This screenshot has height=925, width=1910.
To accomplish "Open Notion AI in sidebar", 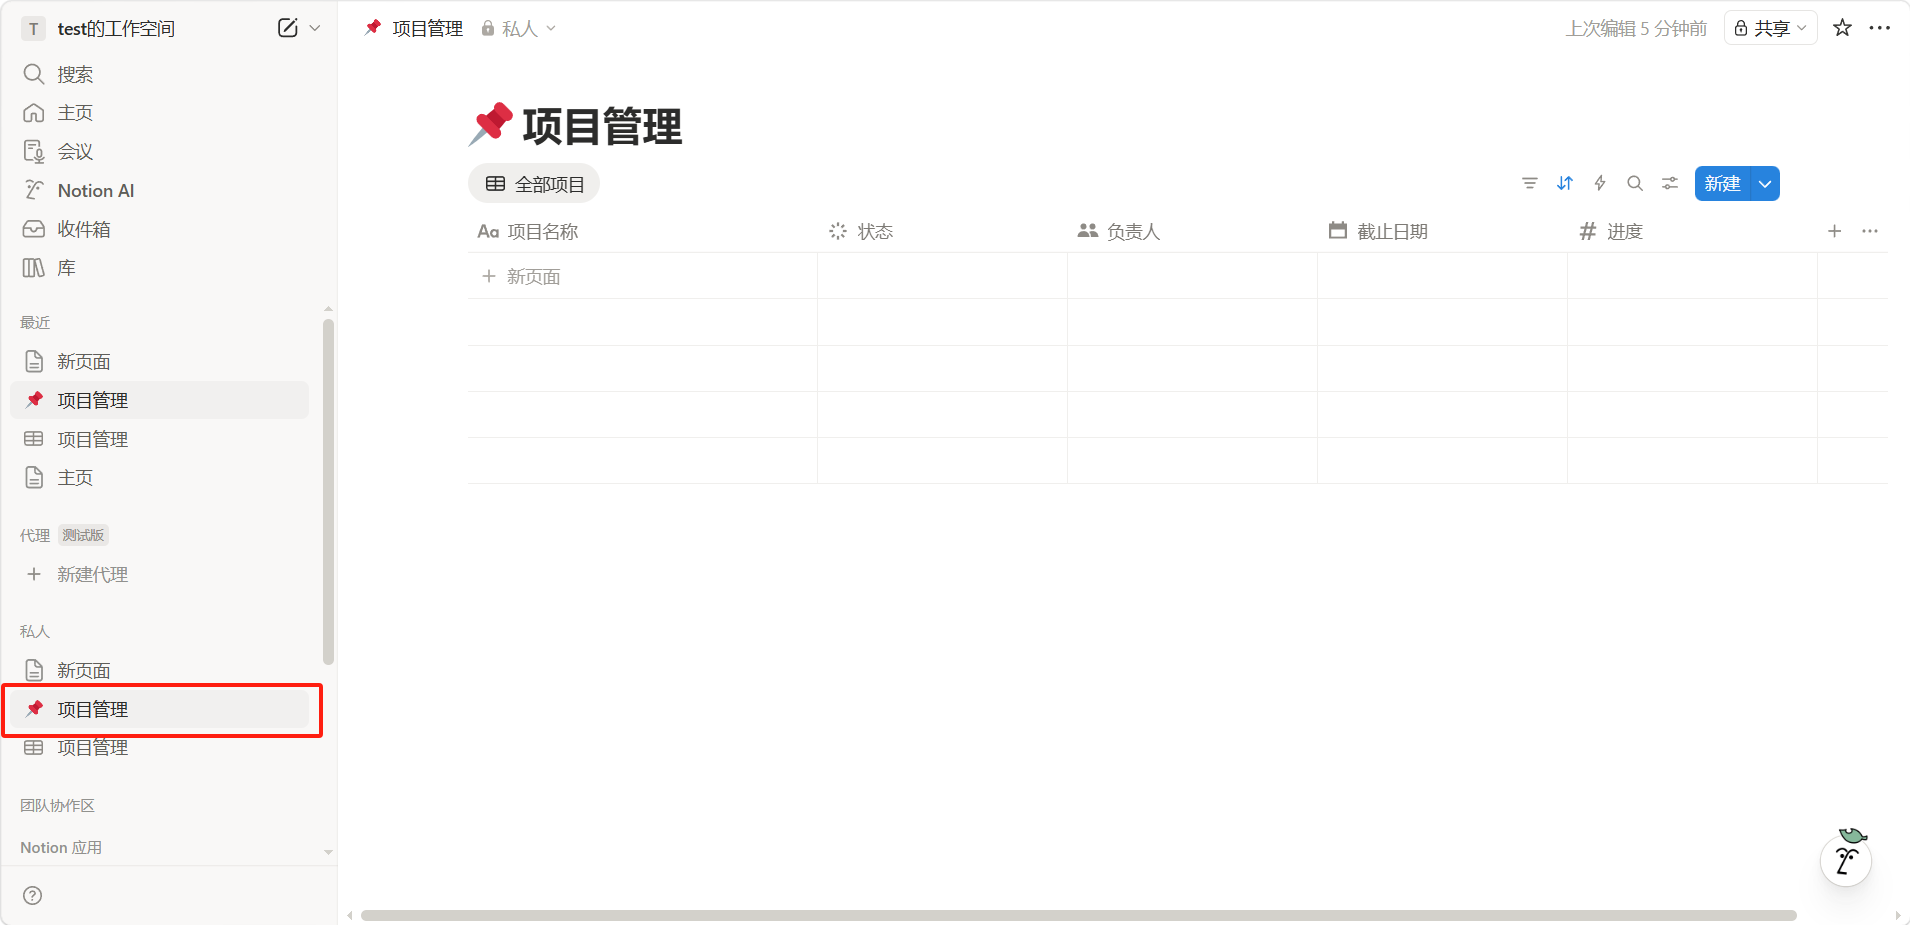I will (x=95, y=190).
